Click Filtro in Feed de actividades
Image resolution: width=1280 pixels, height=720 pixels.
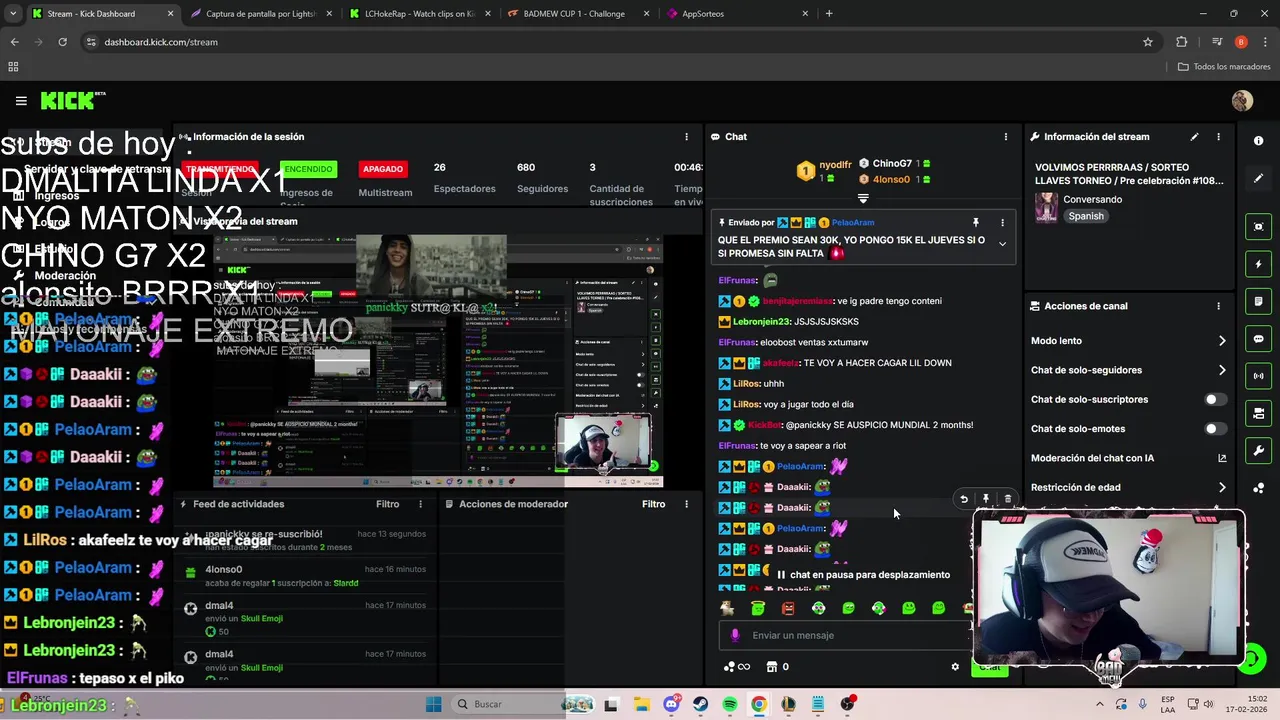point(387,504)
